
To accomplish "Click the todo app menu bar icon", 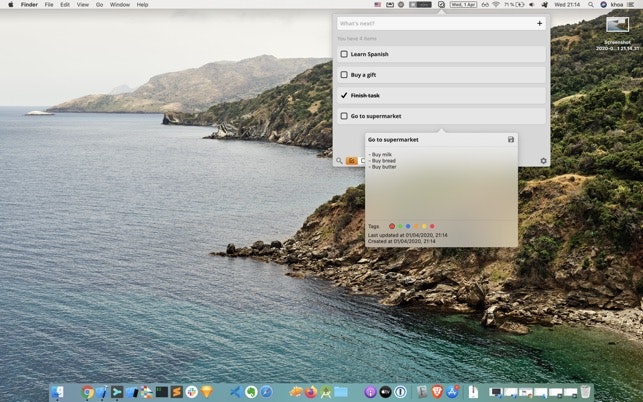I will 441,5.
